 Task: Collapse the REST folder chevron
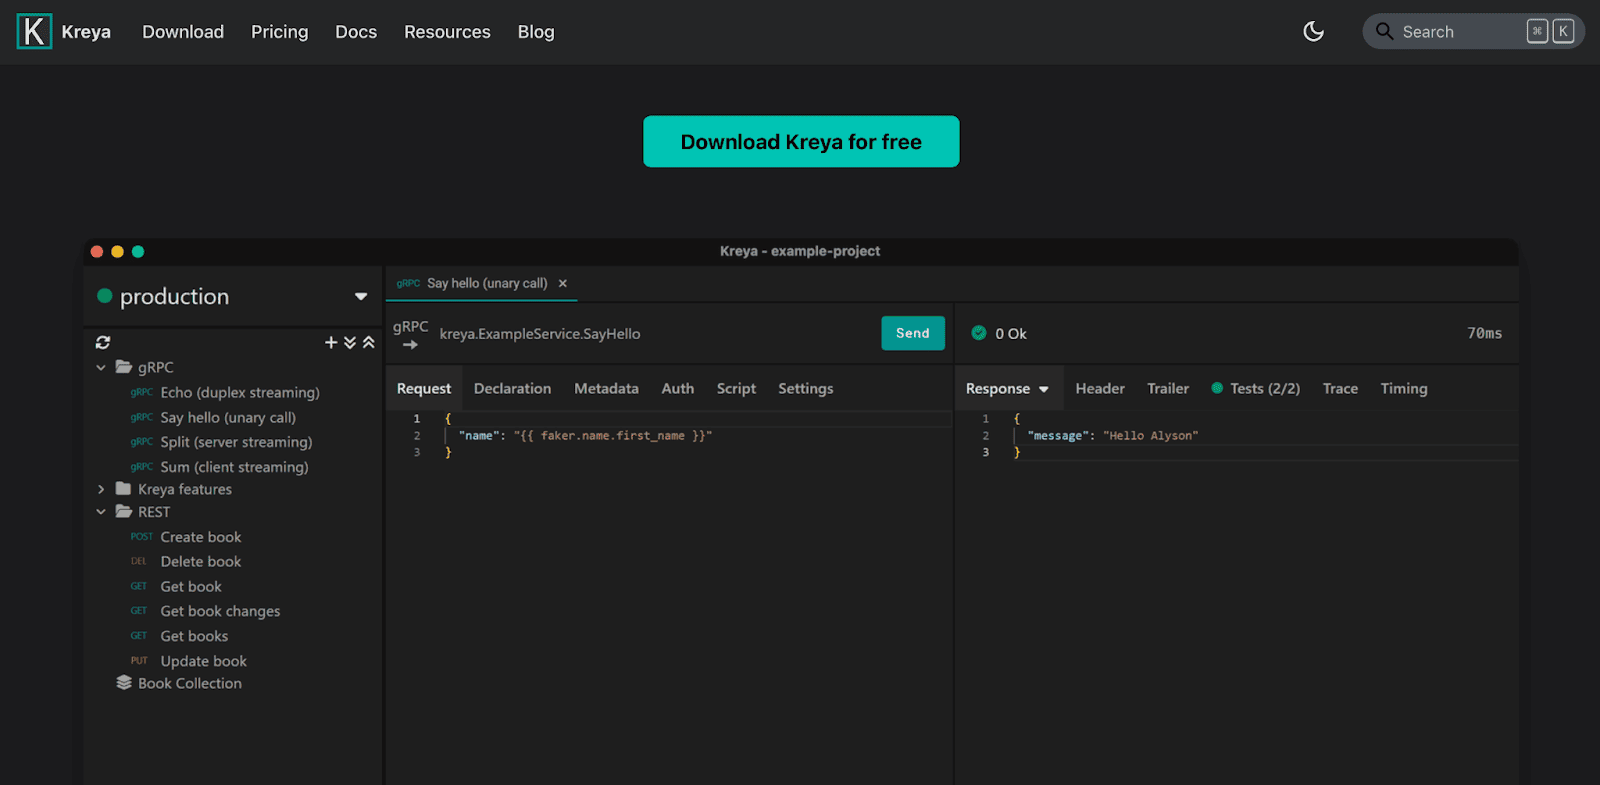point(101,512)
